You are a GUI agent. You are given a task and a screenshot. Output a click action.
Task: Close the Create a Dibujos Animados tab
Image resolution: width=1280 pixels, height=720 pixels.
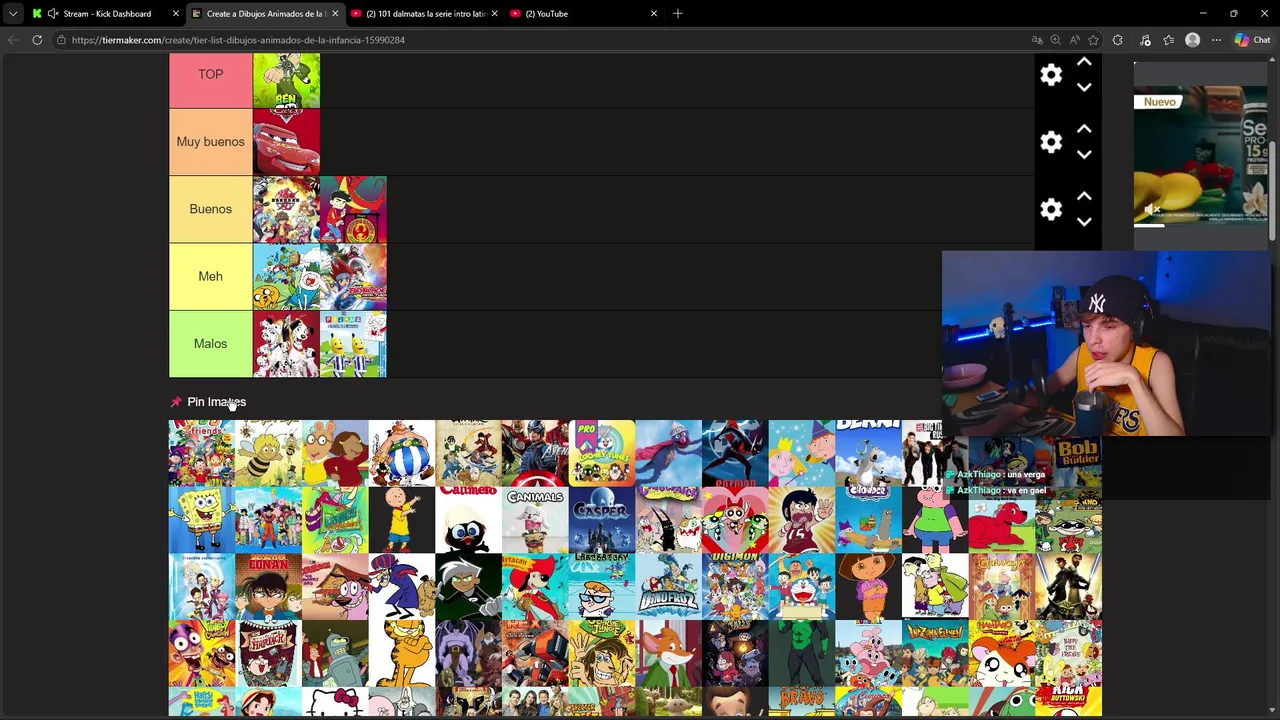[x=335, y=13]
